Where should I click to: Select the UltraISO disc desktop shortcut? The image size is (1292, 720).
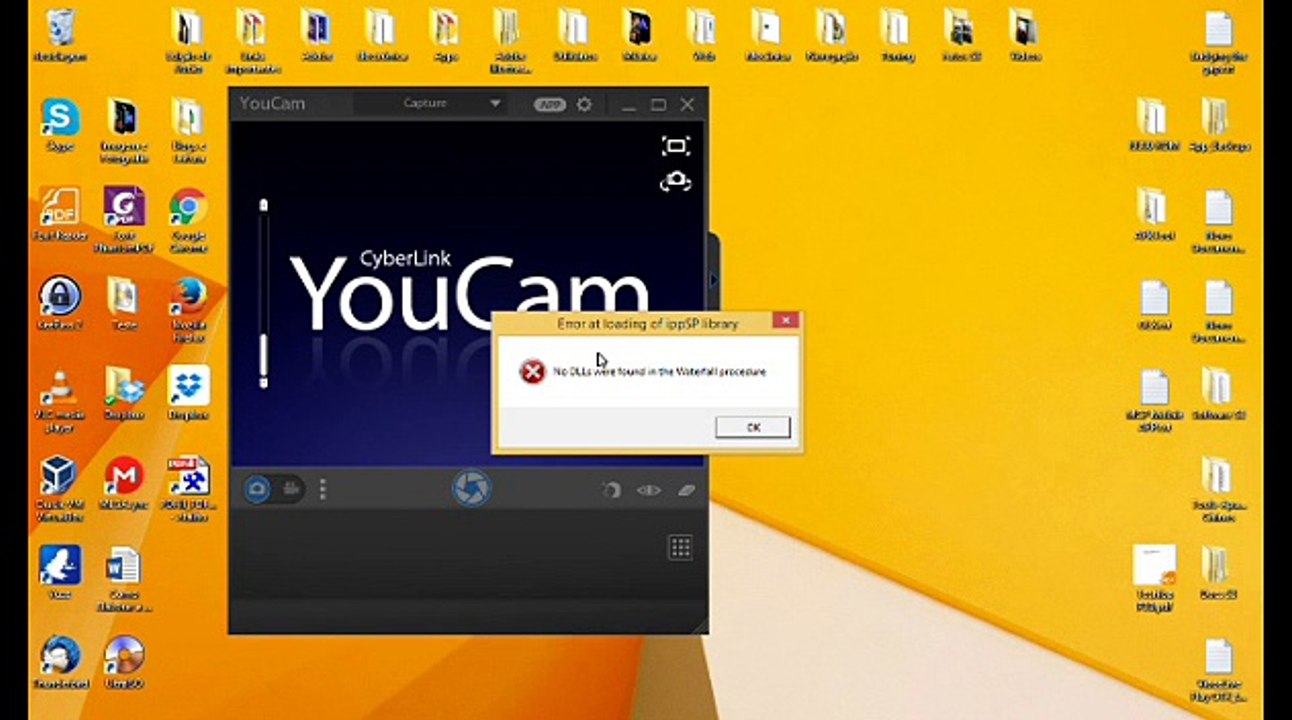pos(124,662)
